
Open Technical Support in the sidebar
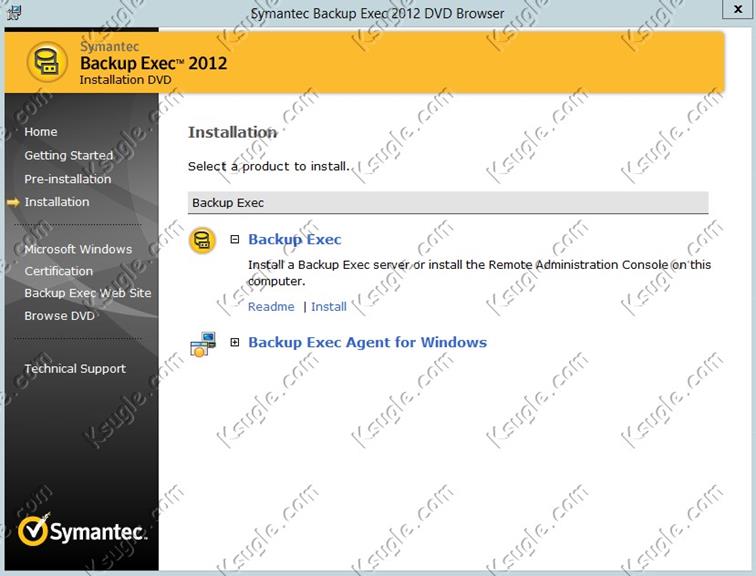(x=75, y=369)
